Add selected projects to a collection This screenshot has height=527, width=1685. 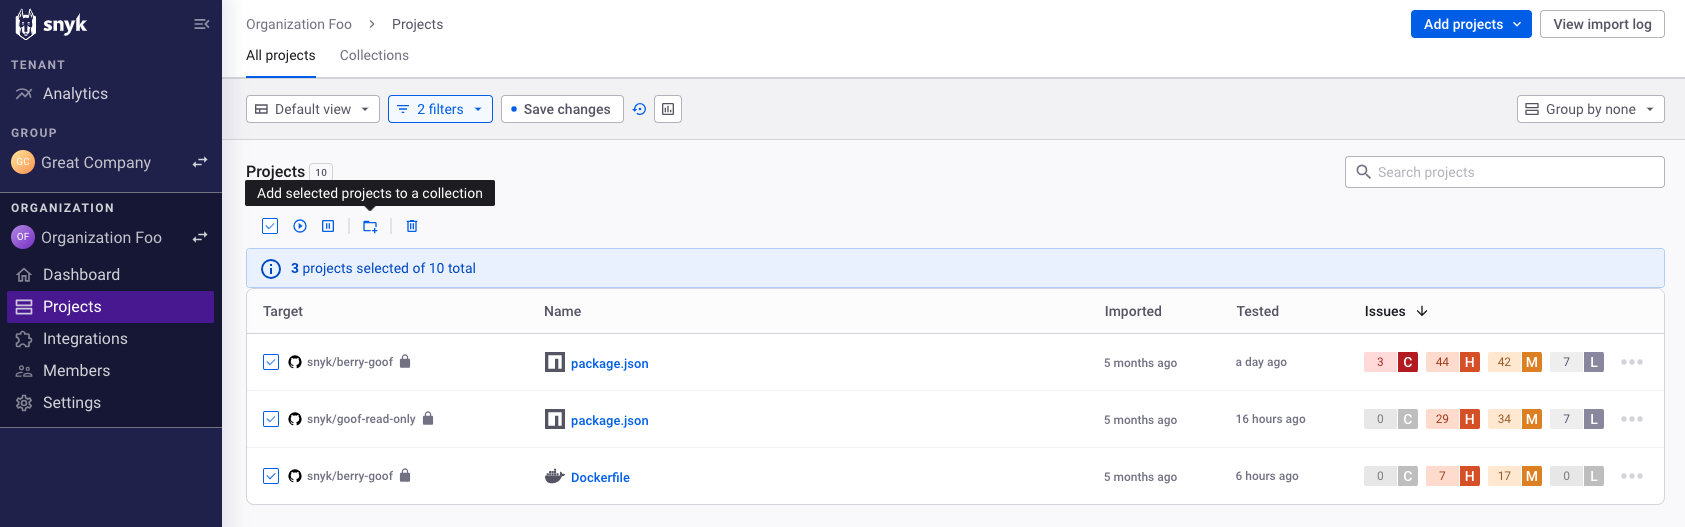(x=370, y=226)
